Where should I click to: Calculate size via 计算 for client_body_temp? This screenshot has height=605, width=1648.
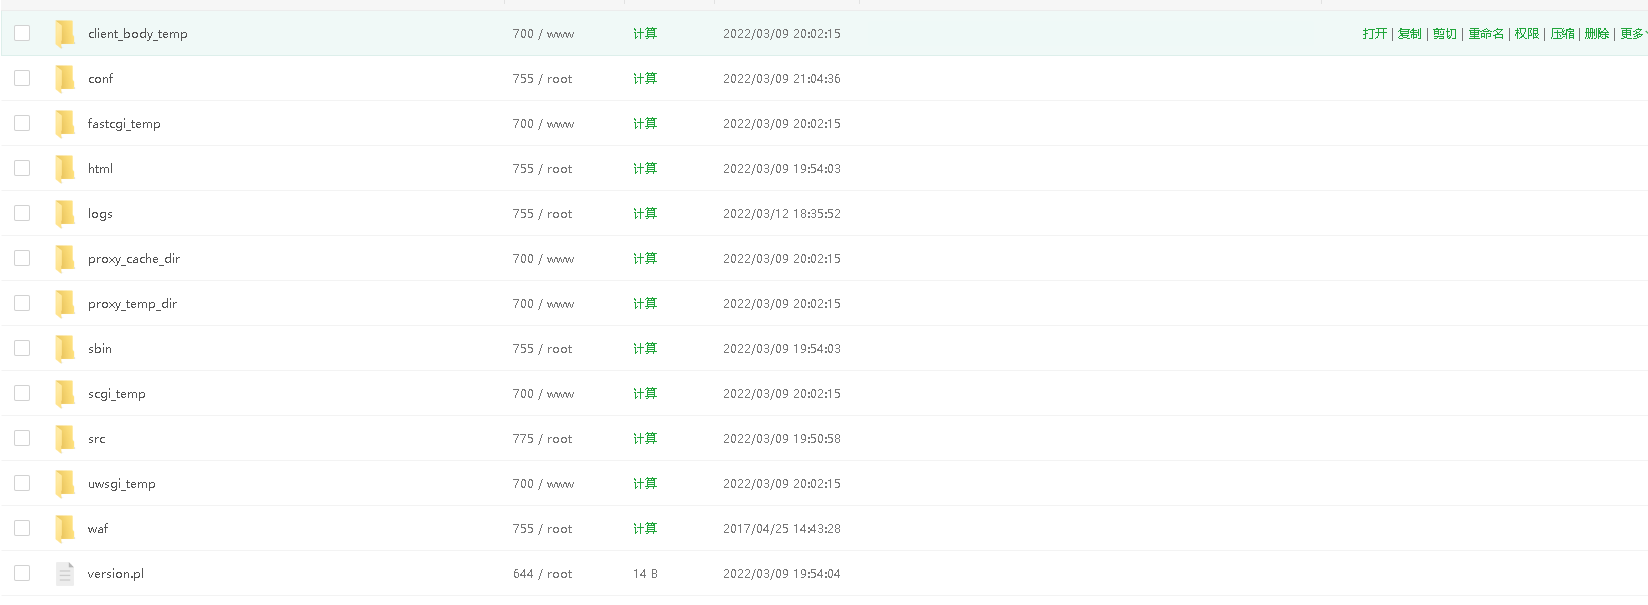click(x=645, y=34)
